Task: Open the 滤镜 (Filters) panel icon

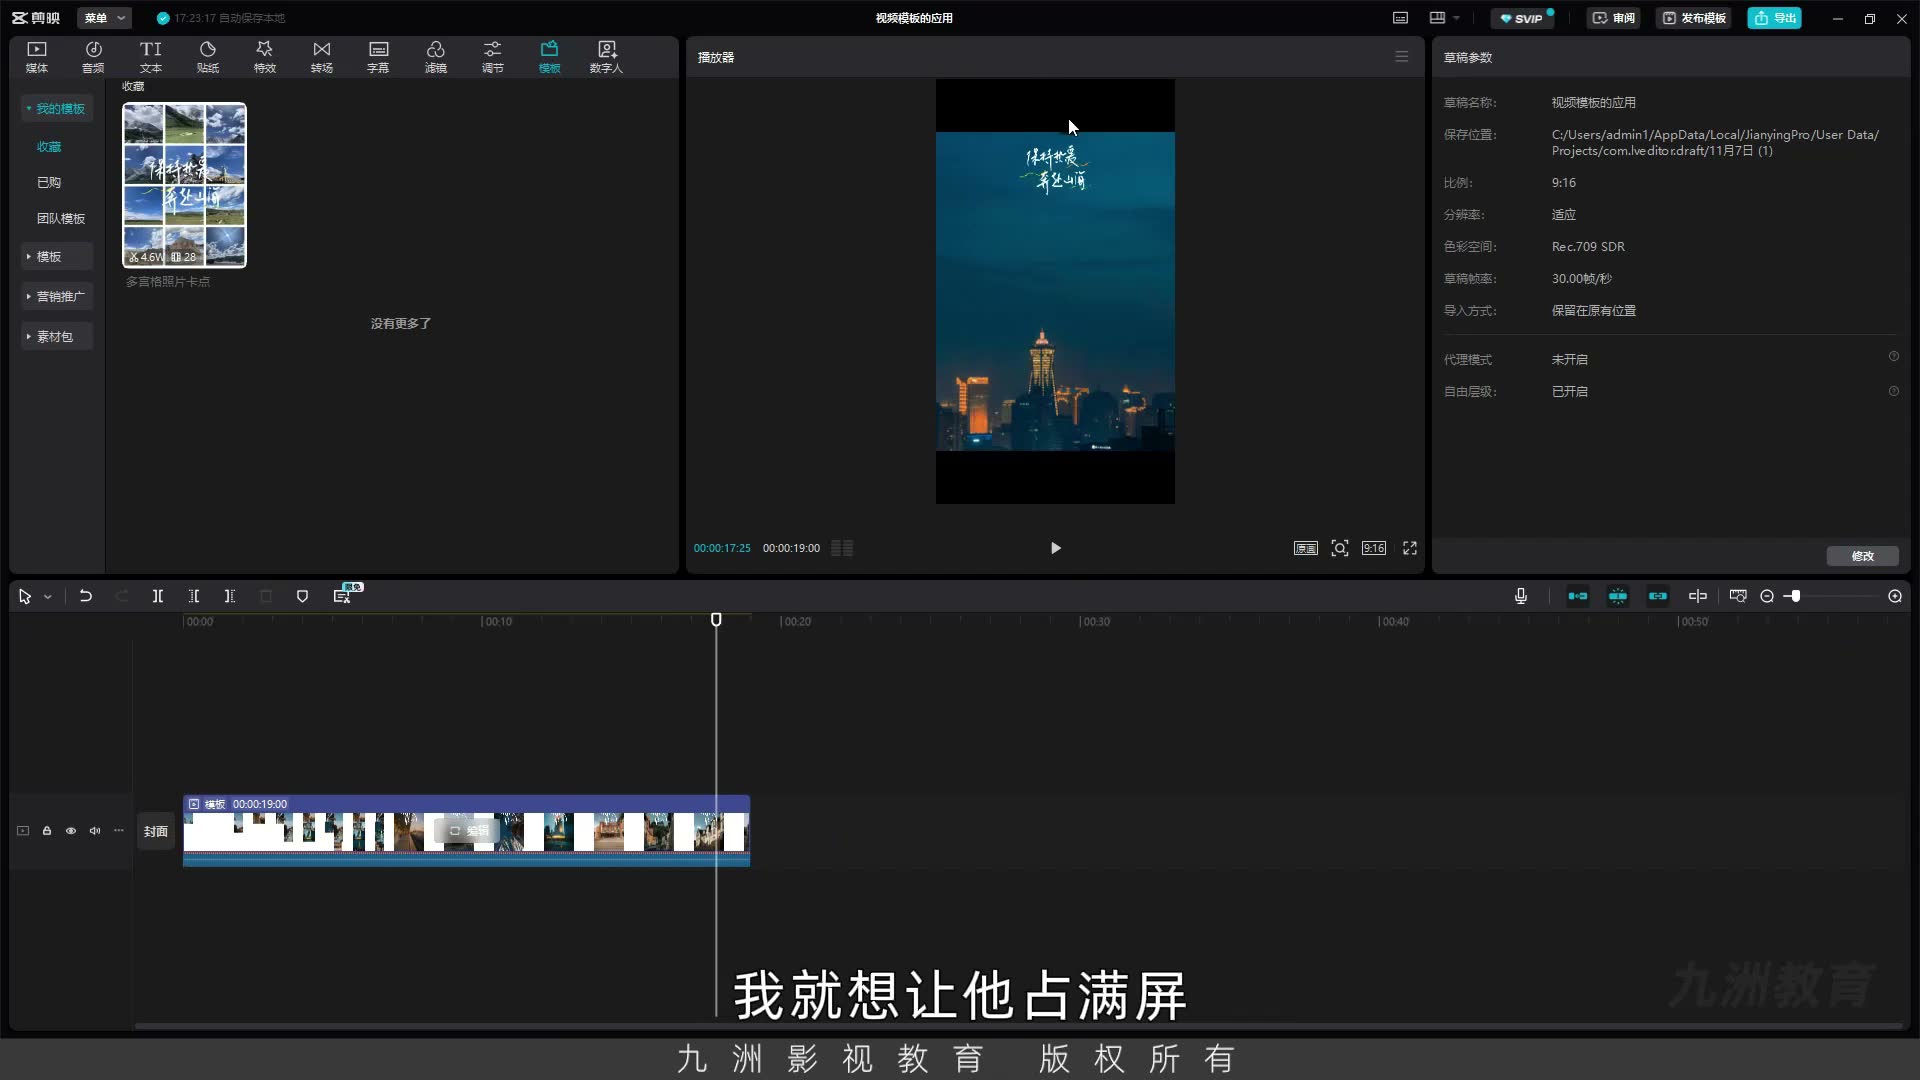Action: (x=436, y=57)
